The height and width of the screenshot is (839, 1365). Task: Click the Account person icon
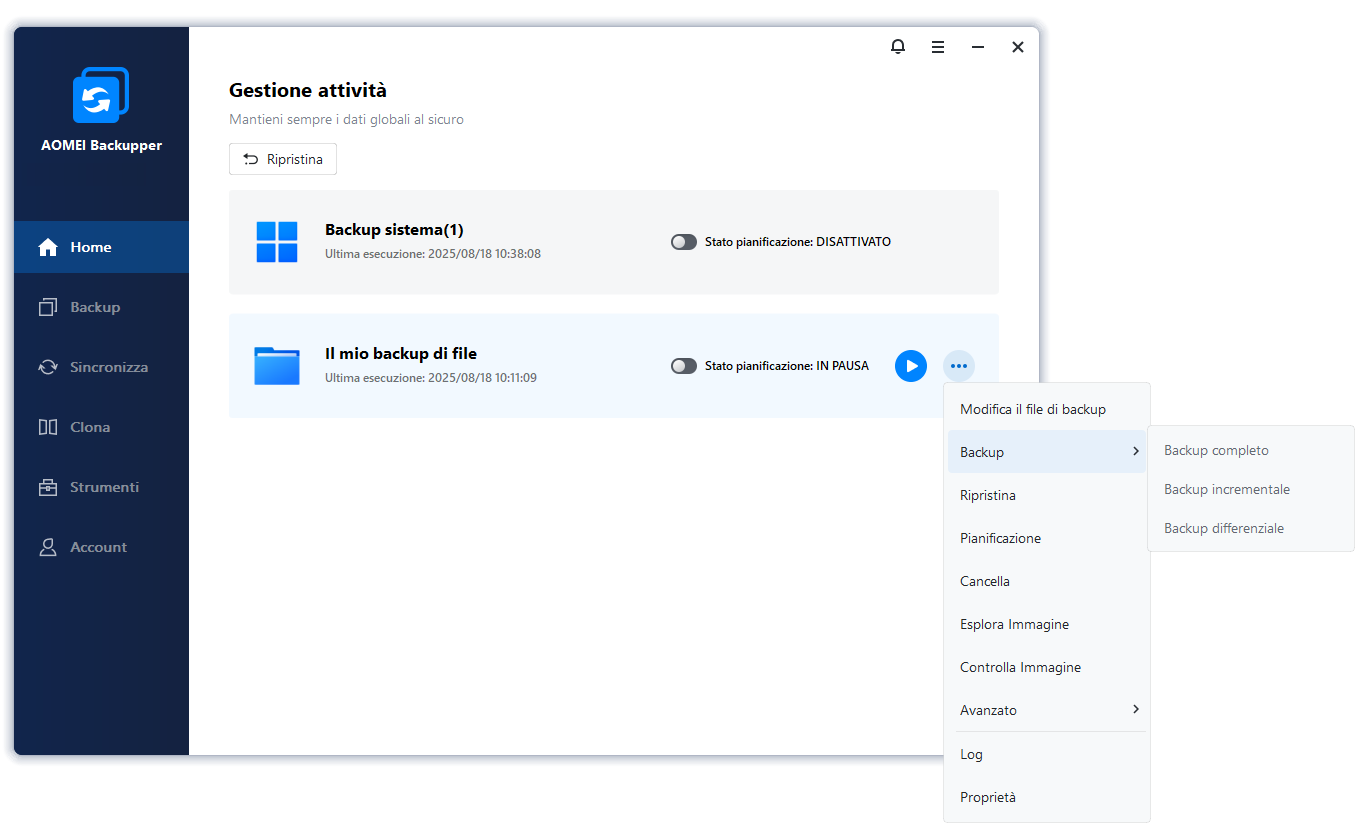48,547
